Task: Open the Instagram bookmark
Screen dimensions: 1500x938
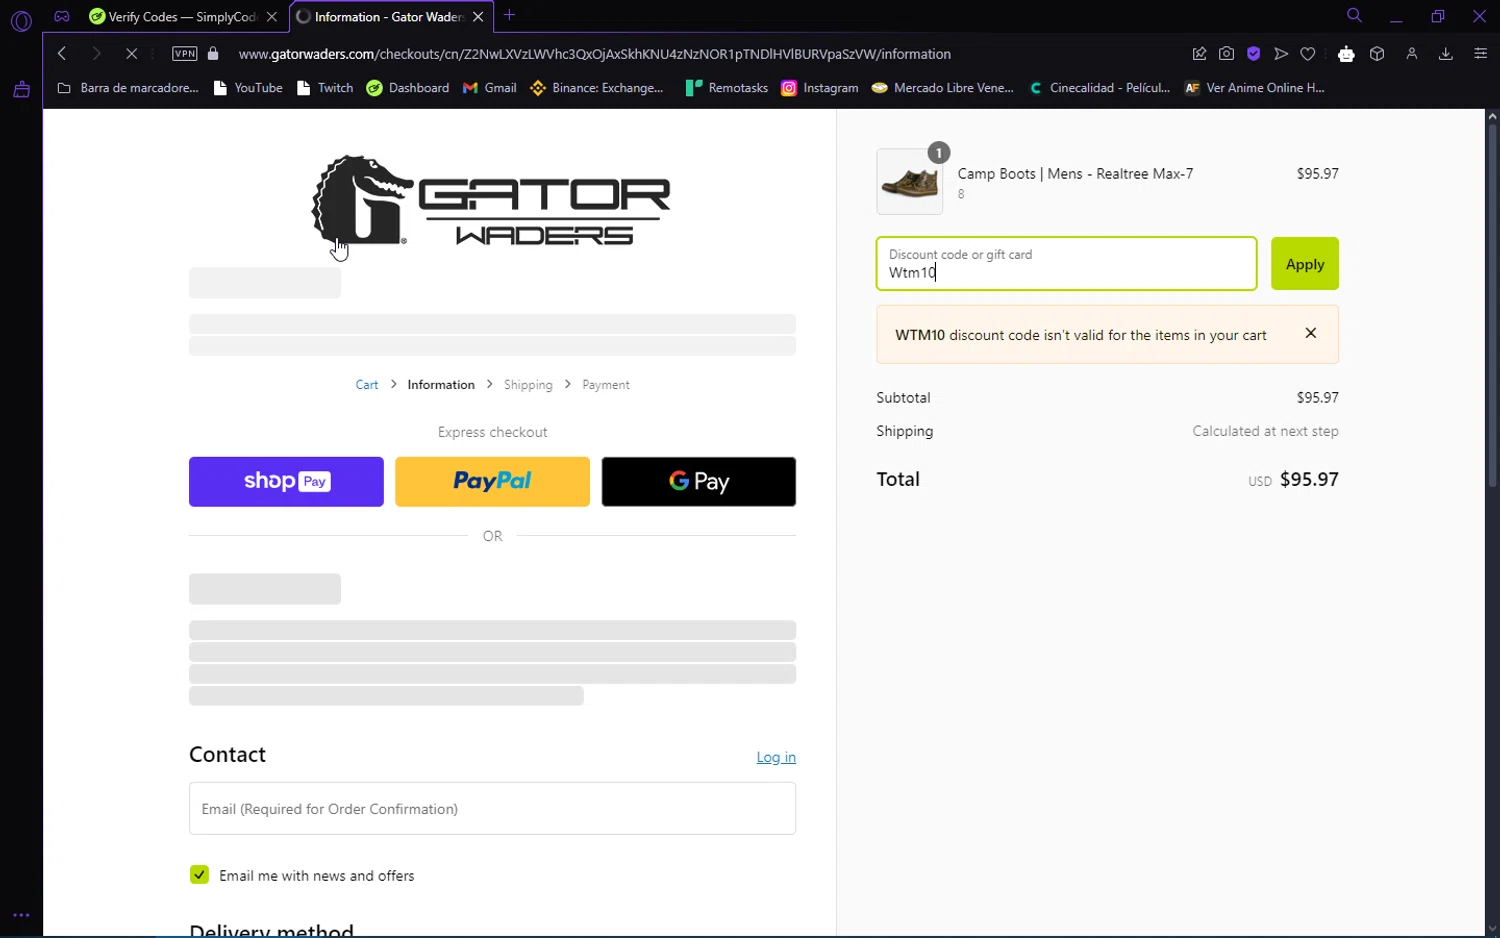Action: pyautogui.click(x=820, y=88)
